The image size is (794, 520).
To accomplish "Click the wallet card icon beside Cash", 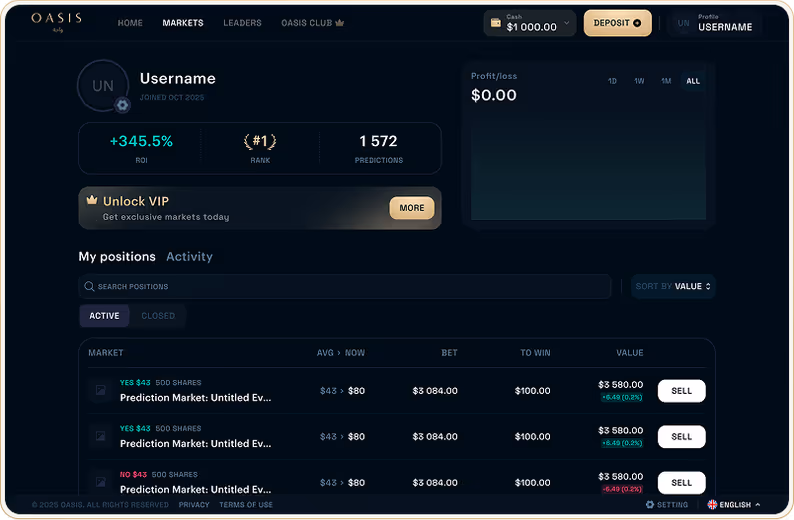I will click(x=495, y=23).
